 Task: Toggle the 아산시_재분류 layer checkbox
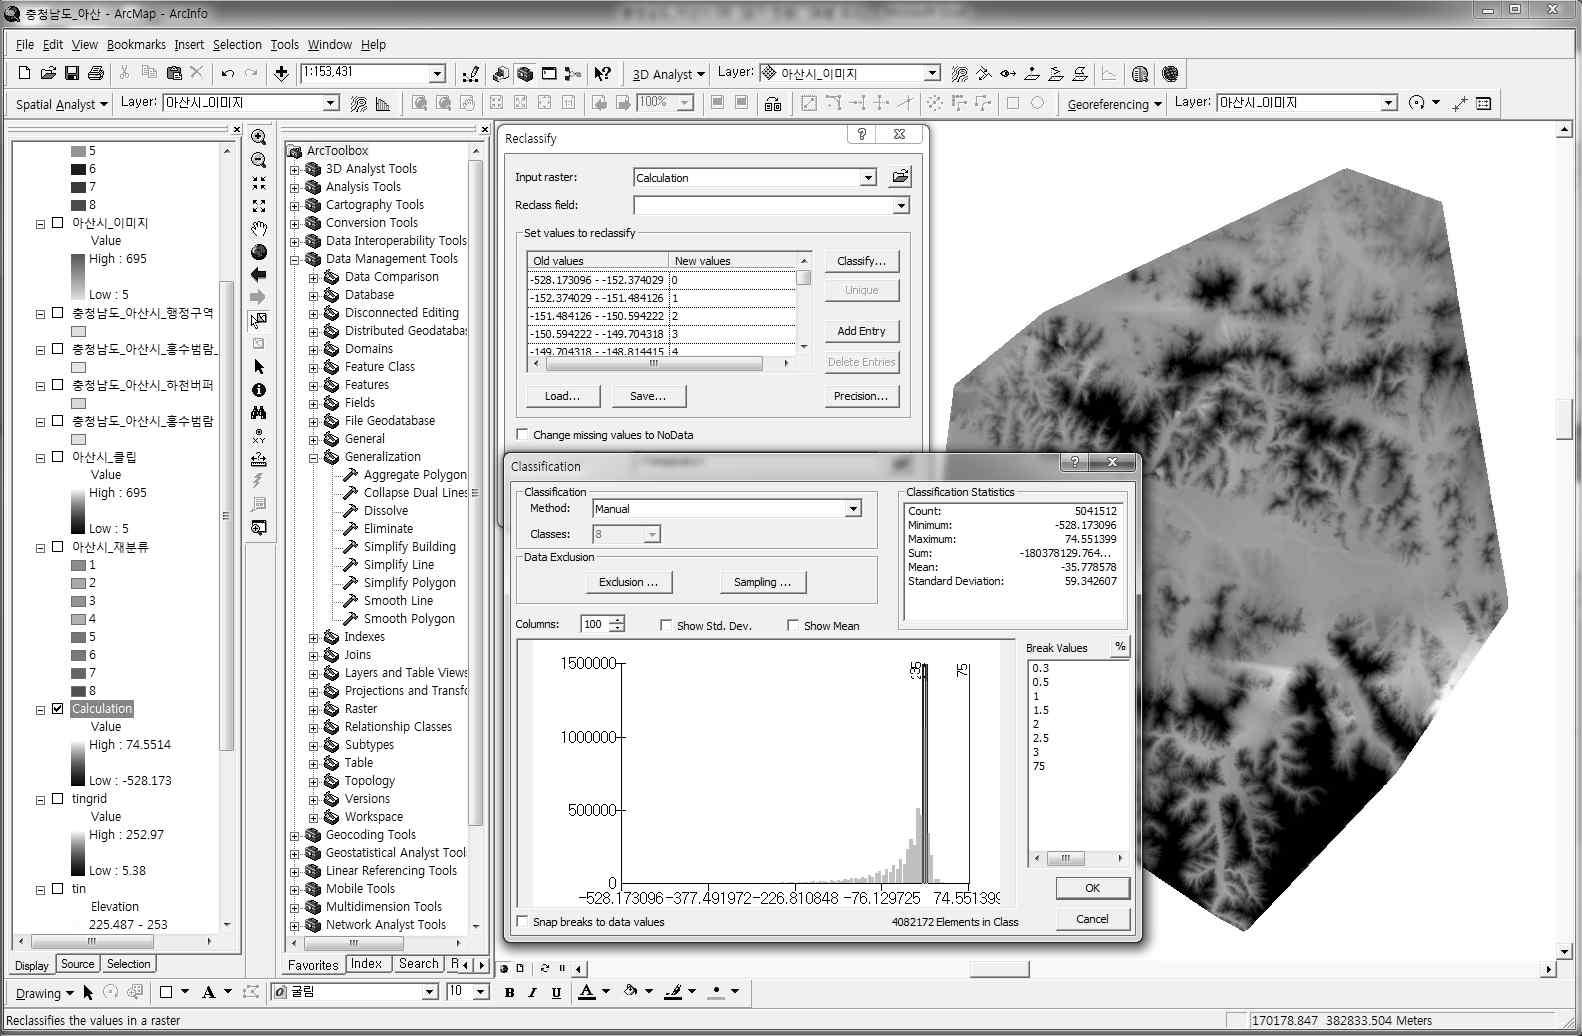pos(57,547)
